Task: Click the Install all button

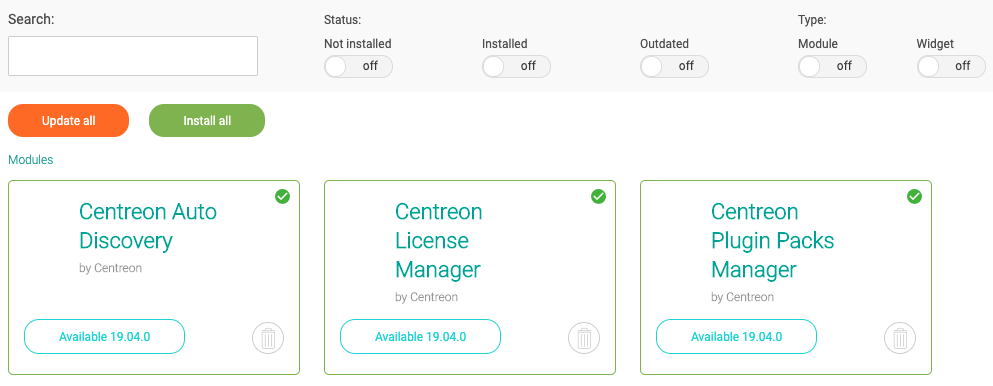Action: click(x=207, y=120)
